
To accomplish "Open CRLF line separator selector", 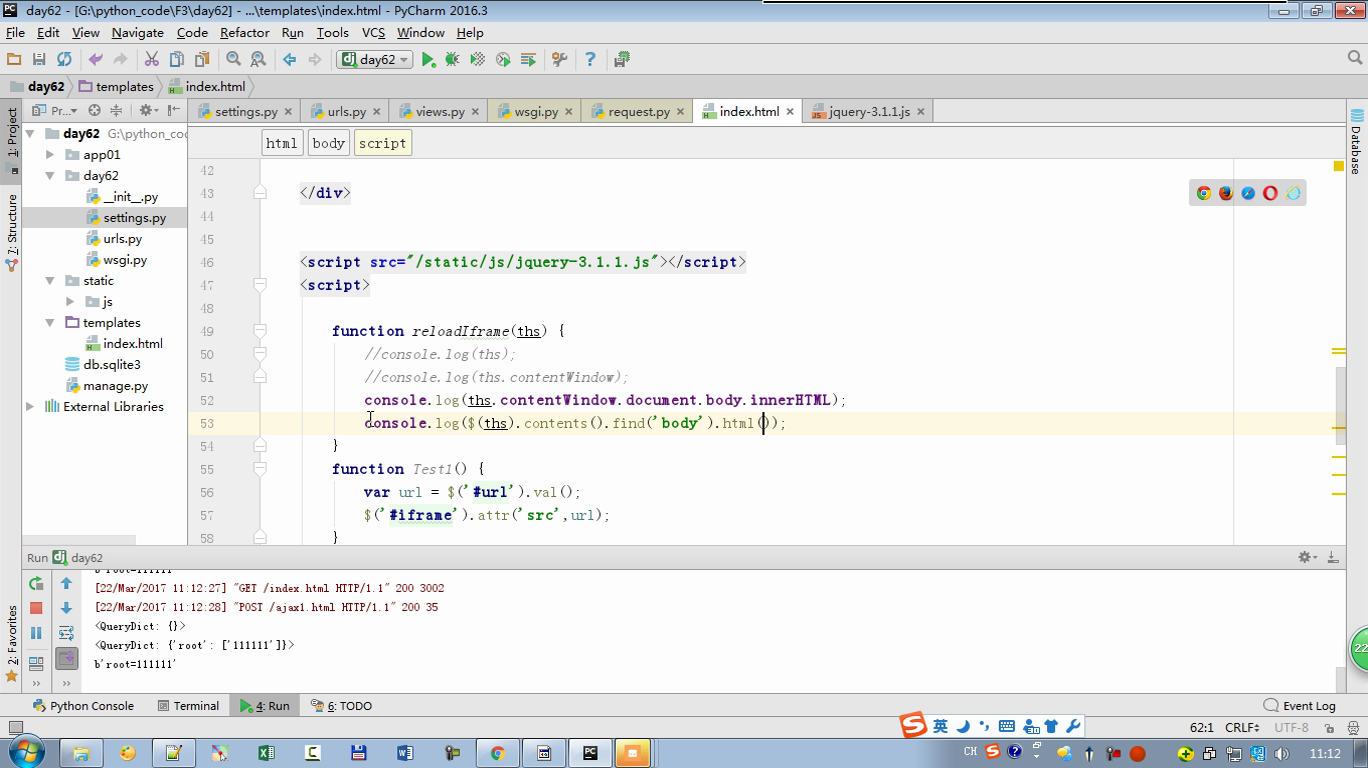I will point(1244,728).
